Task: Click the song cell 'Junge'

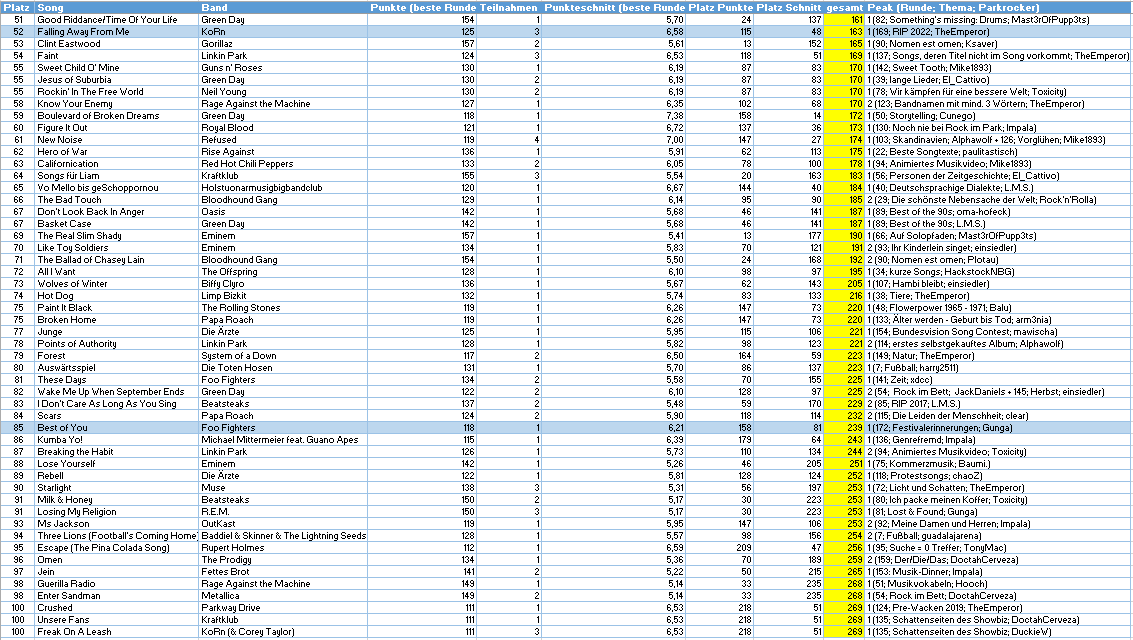Action: pos(116,332)
